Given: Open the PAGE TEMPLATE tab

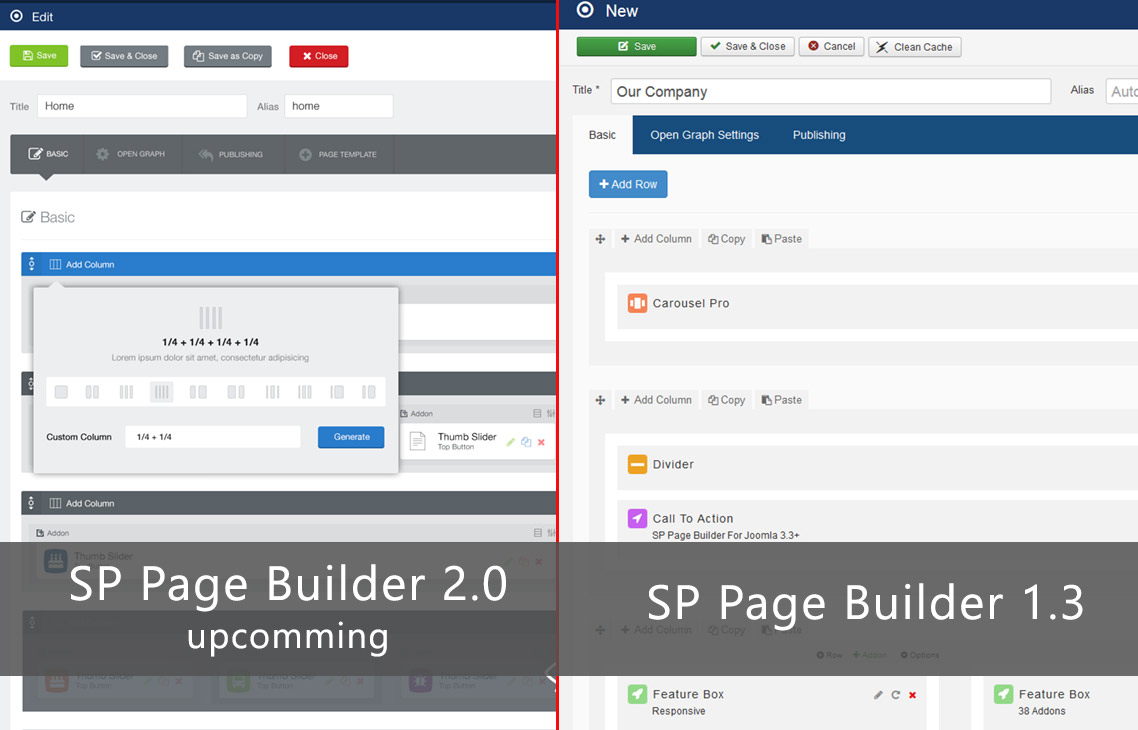Looking at the screenshot, I should coord(338,154).
